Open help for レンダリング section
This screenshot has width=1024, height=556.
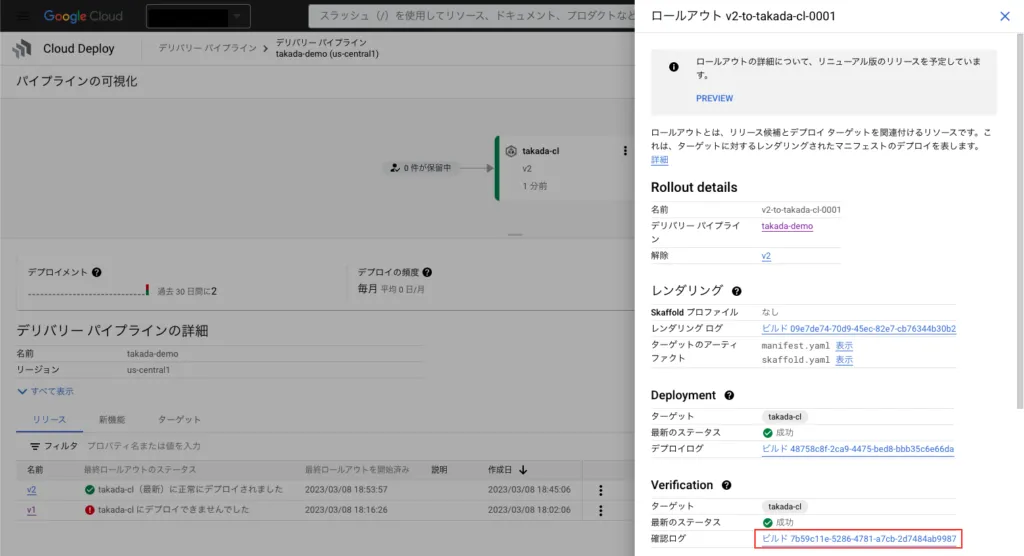(x=737, y=291)
